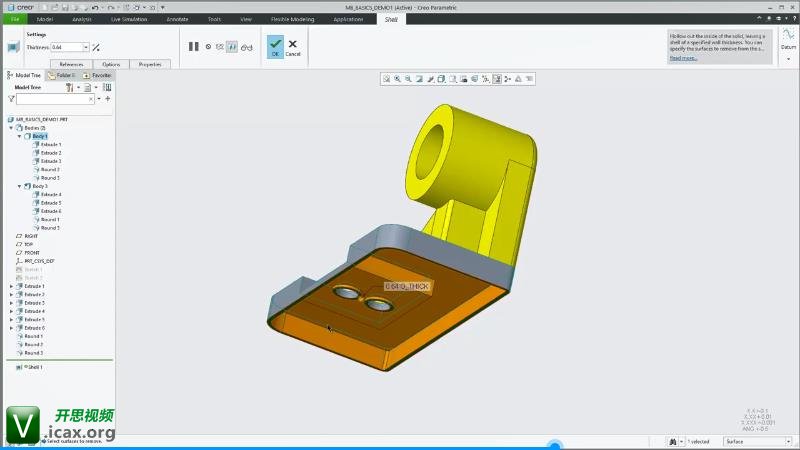Click the Model Tree columns icon
The width and height of the screenshot is (800, 450).
pos(107,88)
